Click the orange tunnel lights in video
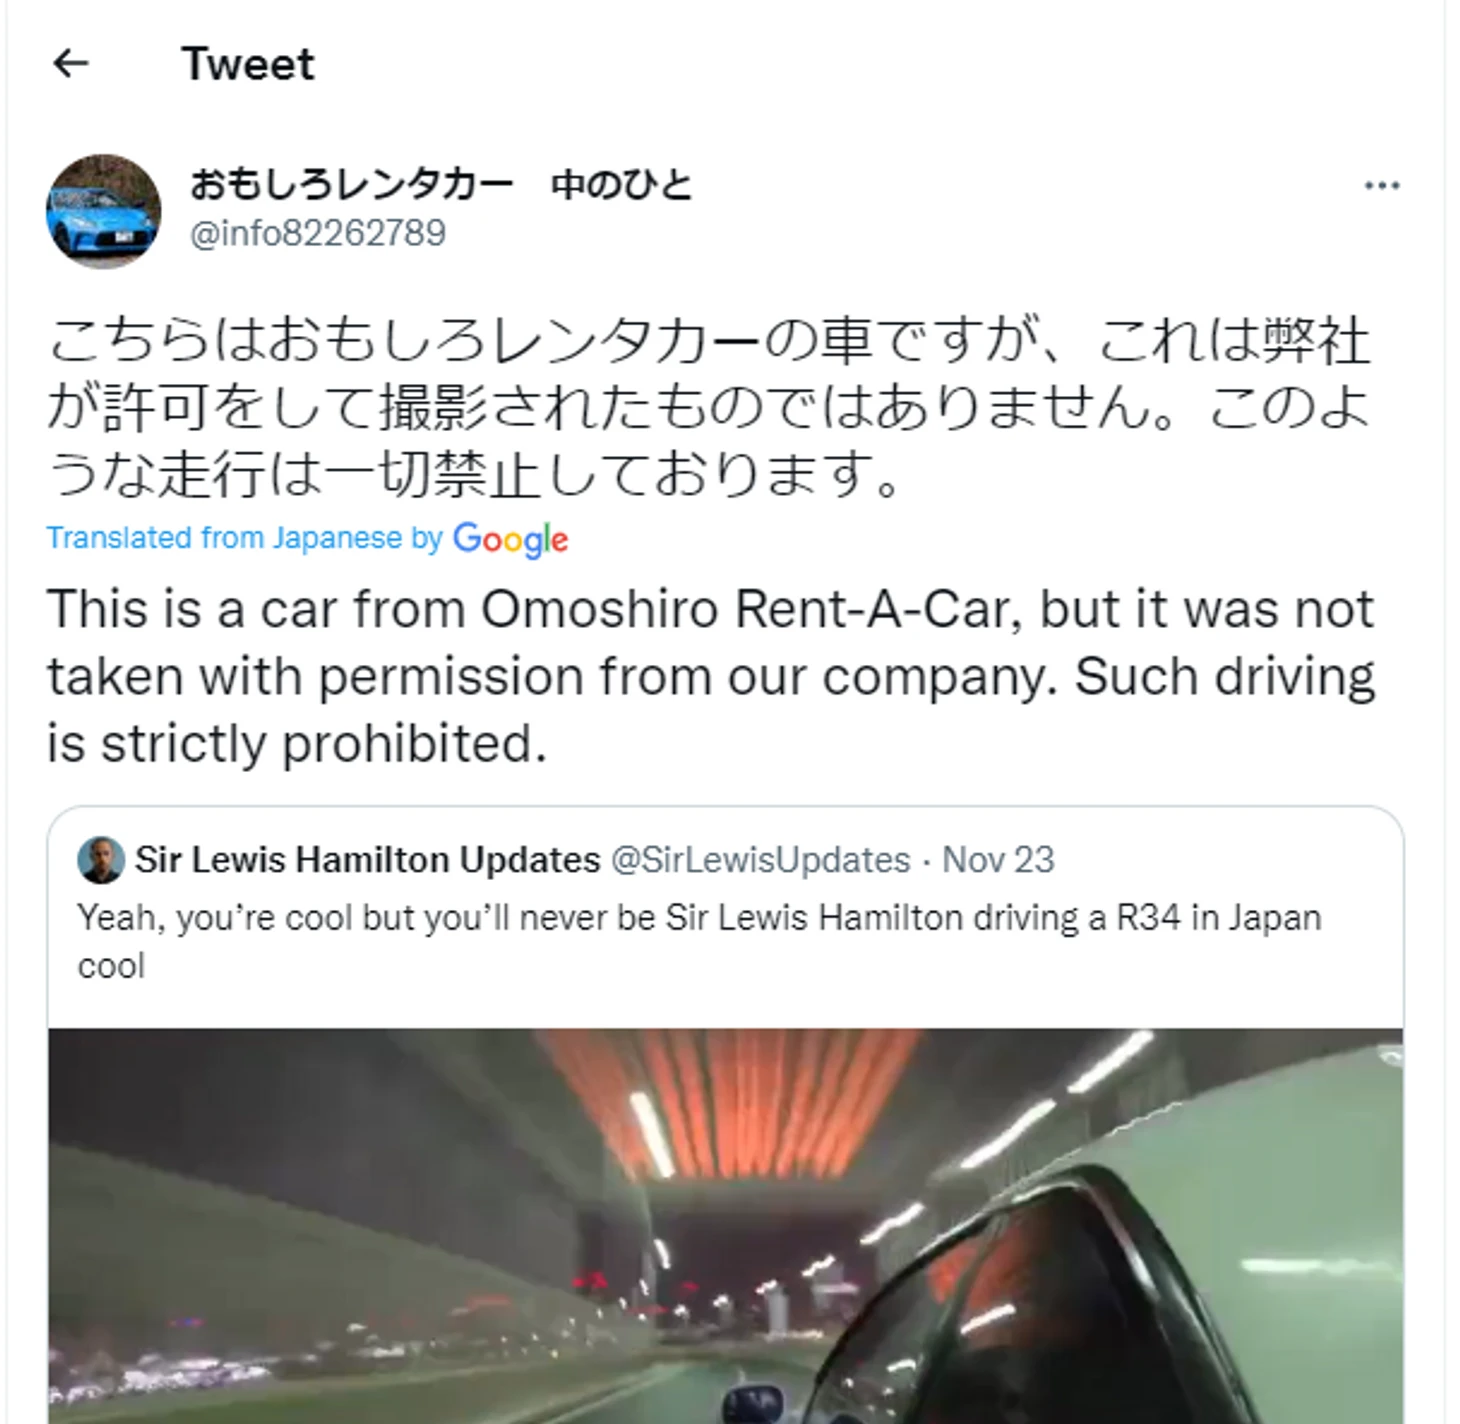1460x1424 pixels. [730, 1100]
